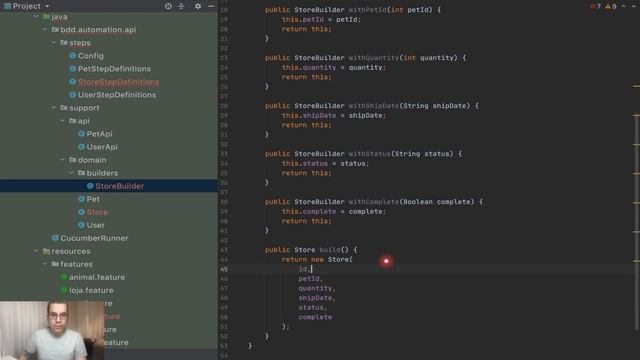The image size is (640, 360).
Task: Open the Pet domain class
Action: click(93, 199)
